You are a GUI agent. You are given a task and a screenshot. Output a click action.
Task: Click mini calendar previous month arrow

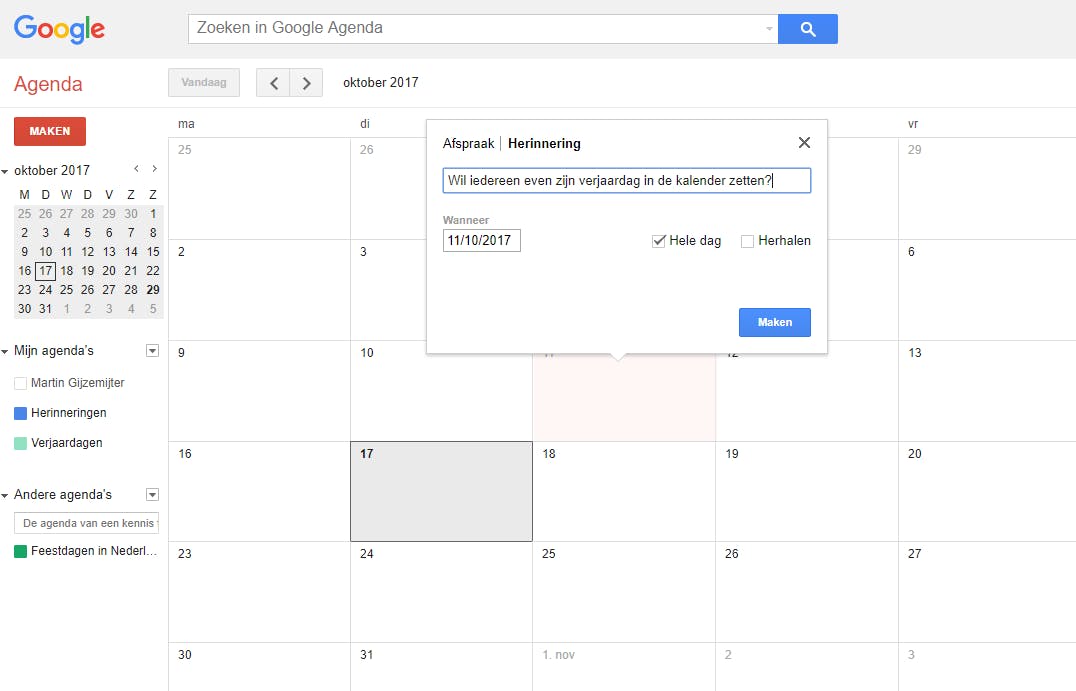click(136, 169)
